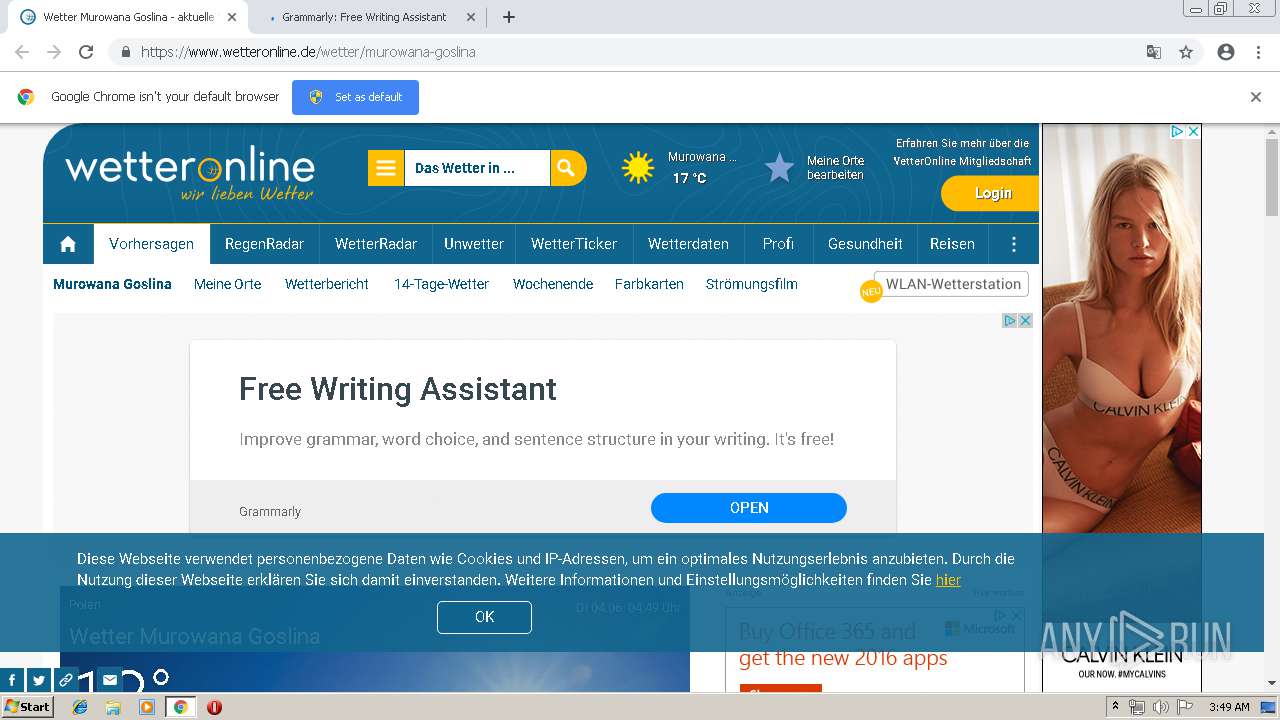The width and height of the screenshot is (1280, 720).
Task: Open the Wetterbericht link
Action: tap(327, 284)
